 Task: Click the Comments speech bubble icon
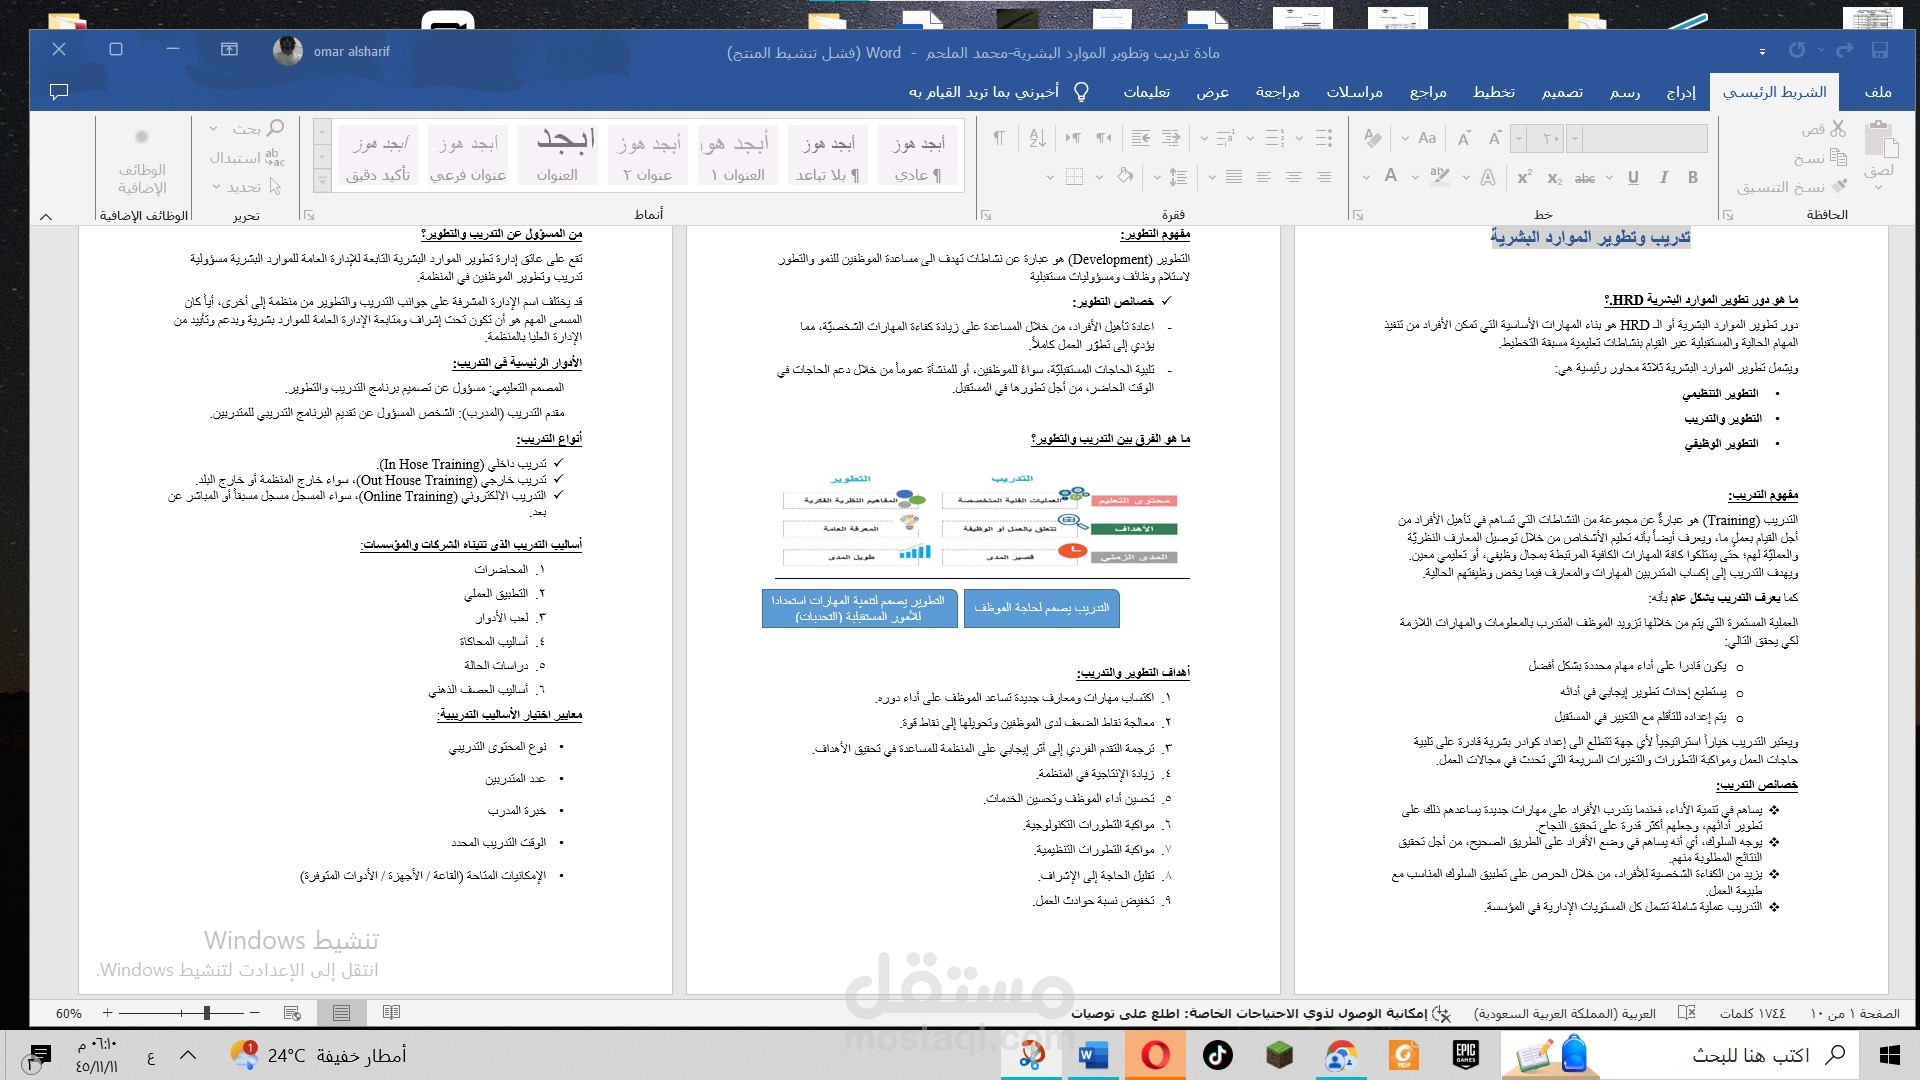point(59,92)
